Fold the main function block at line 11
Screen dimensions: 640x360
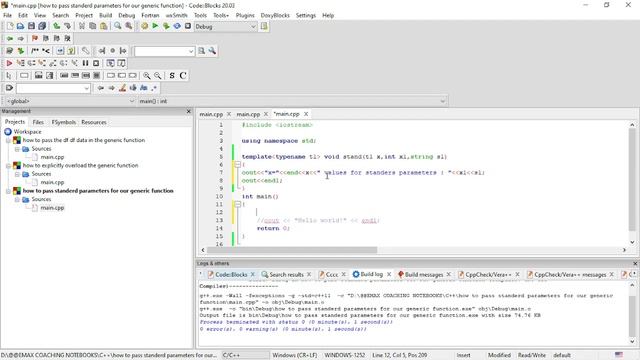[x=237, y=204]
